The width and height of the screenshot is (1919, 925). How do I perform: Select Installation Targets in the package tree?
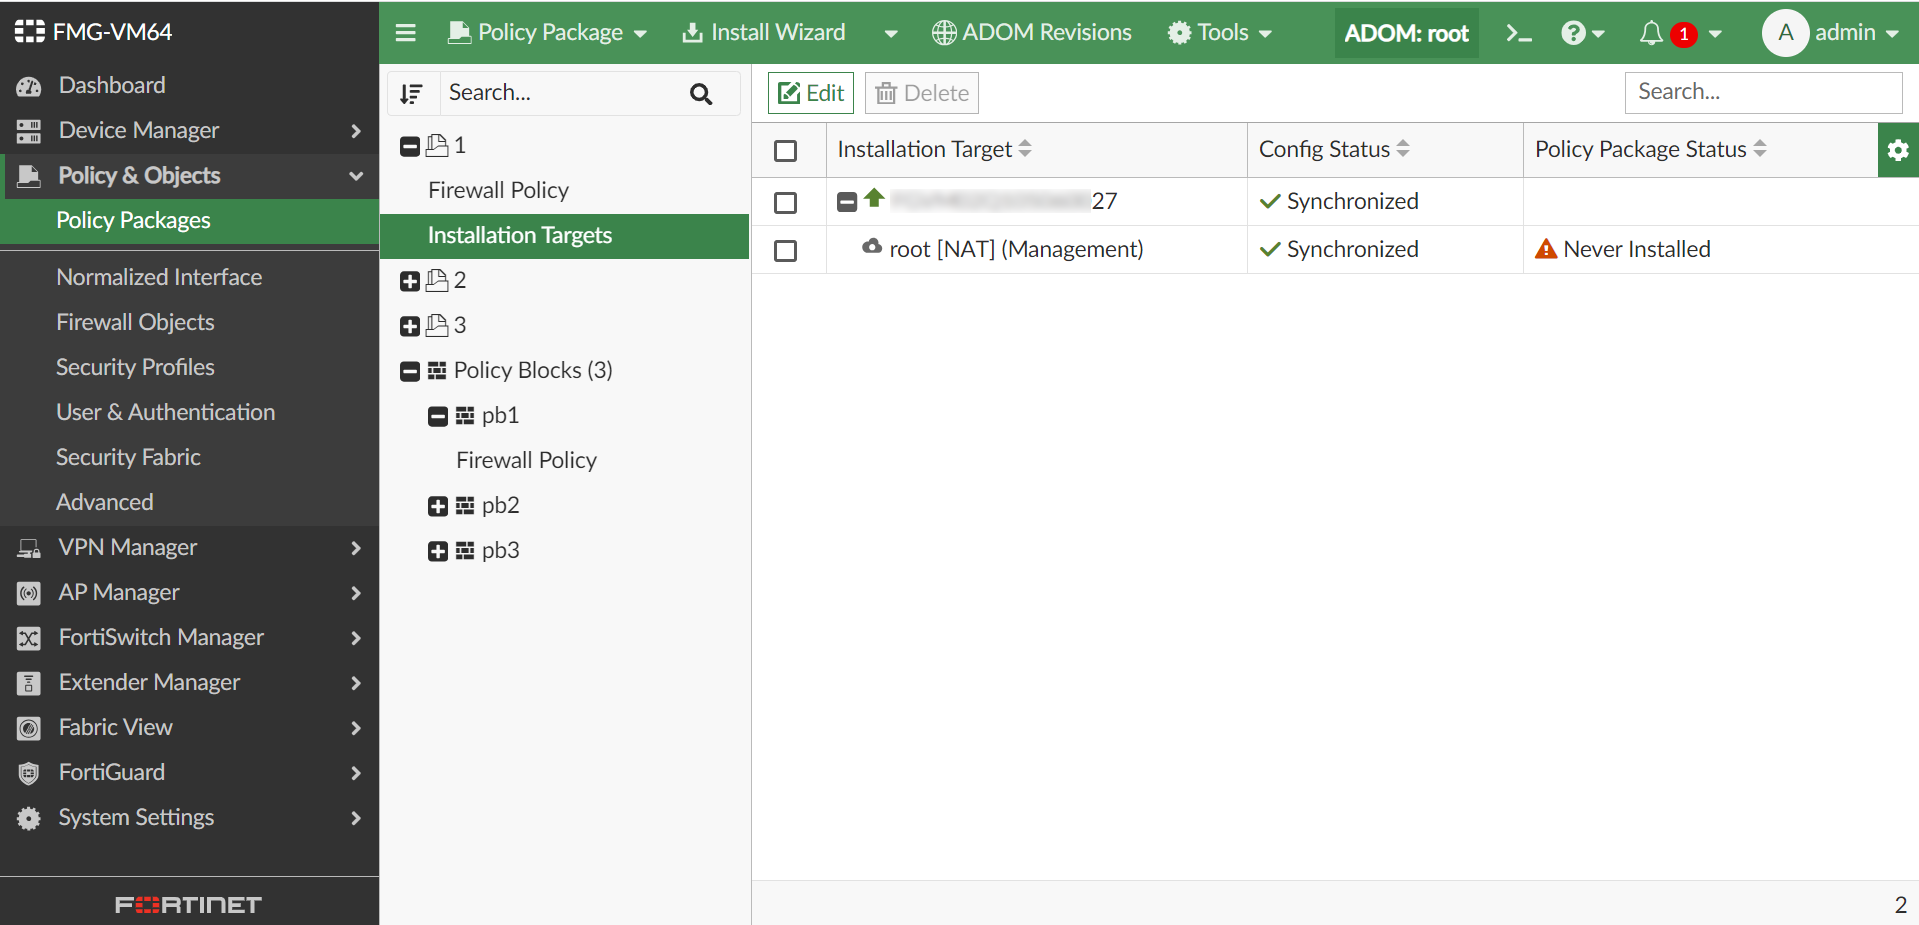[x=520, y=236]
